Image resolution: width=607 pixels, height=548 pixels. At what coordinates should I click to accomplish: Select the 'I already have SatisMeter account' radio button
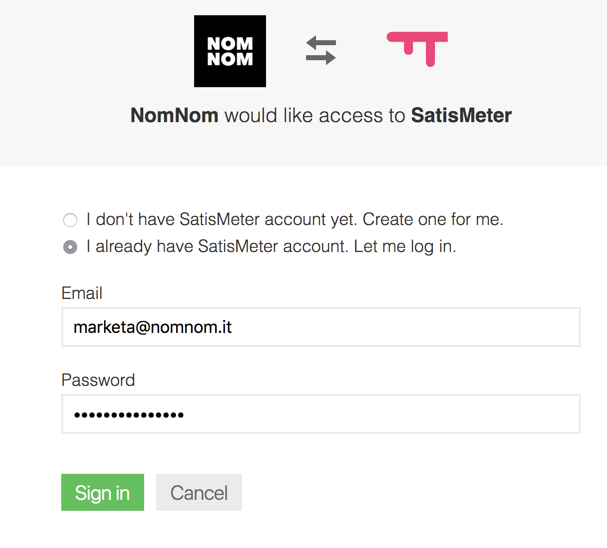70,247
